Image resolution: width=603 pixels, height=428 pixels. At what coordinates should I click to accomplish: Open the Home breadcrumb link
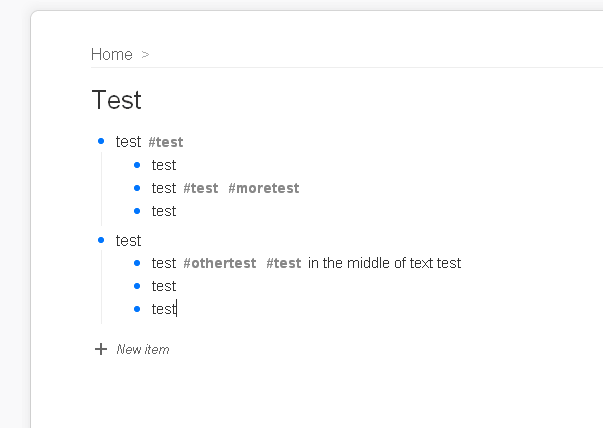[x=112, y=54]
